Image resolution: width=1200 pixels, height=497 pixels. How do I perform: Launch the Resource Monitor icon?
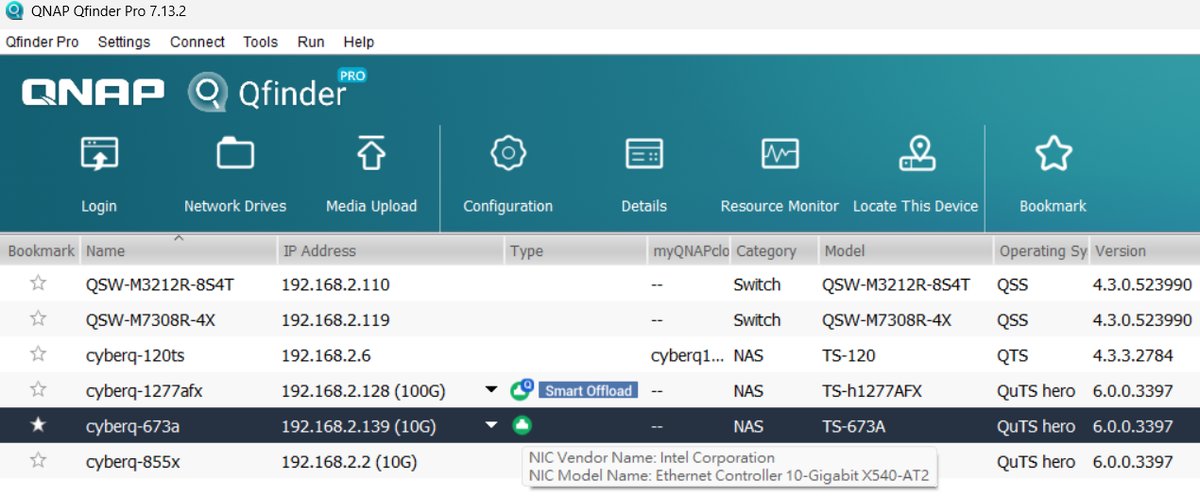[780, 154]
